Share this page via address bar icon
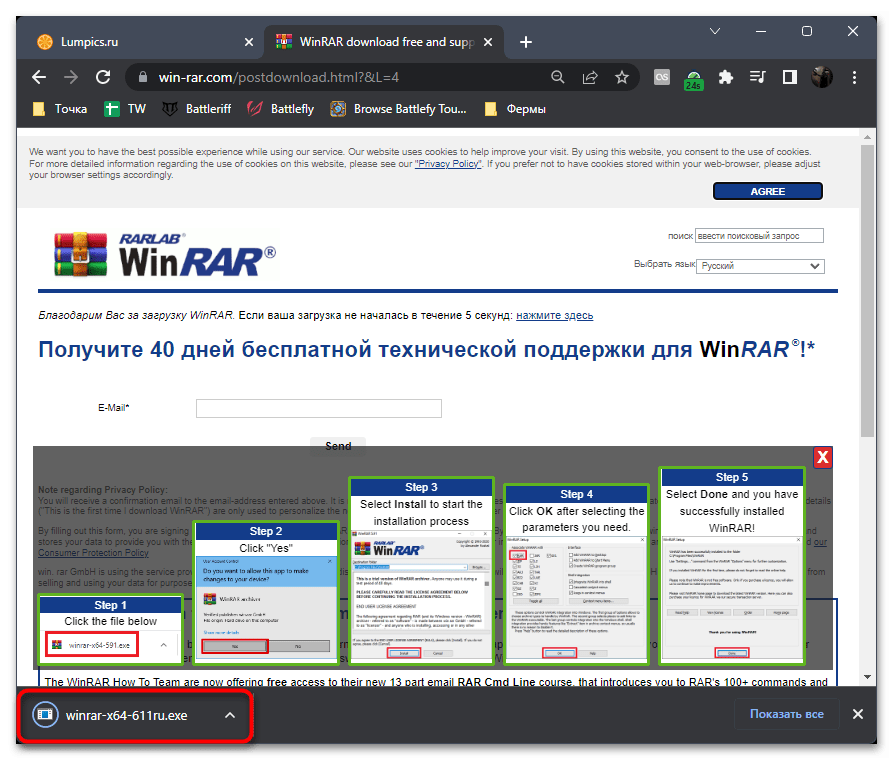The height and width of the screenshot is (760, 893). pos(590,77)
